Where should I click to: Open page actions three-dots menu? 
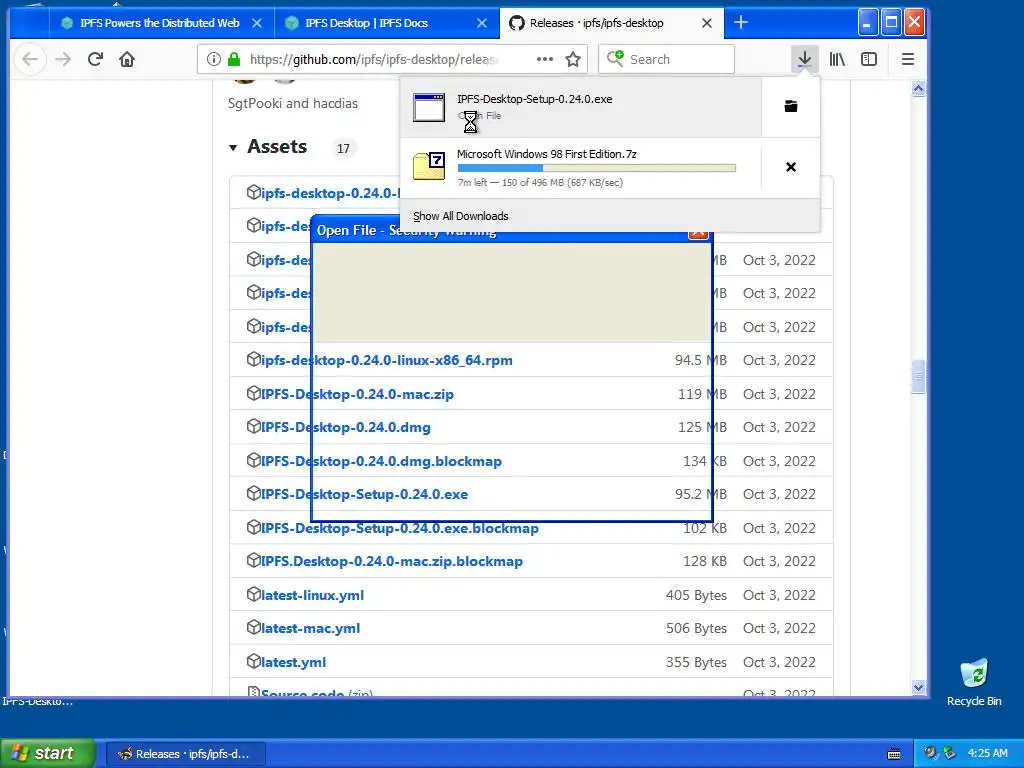pos(545,59)
